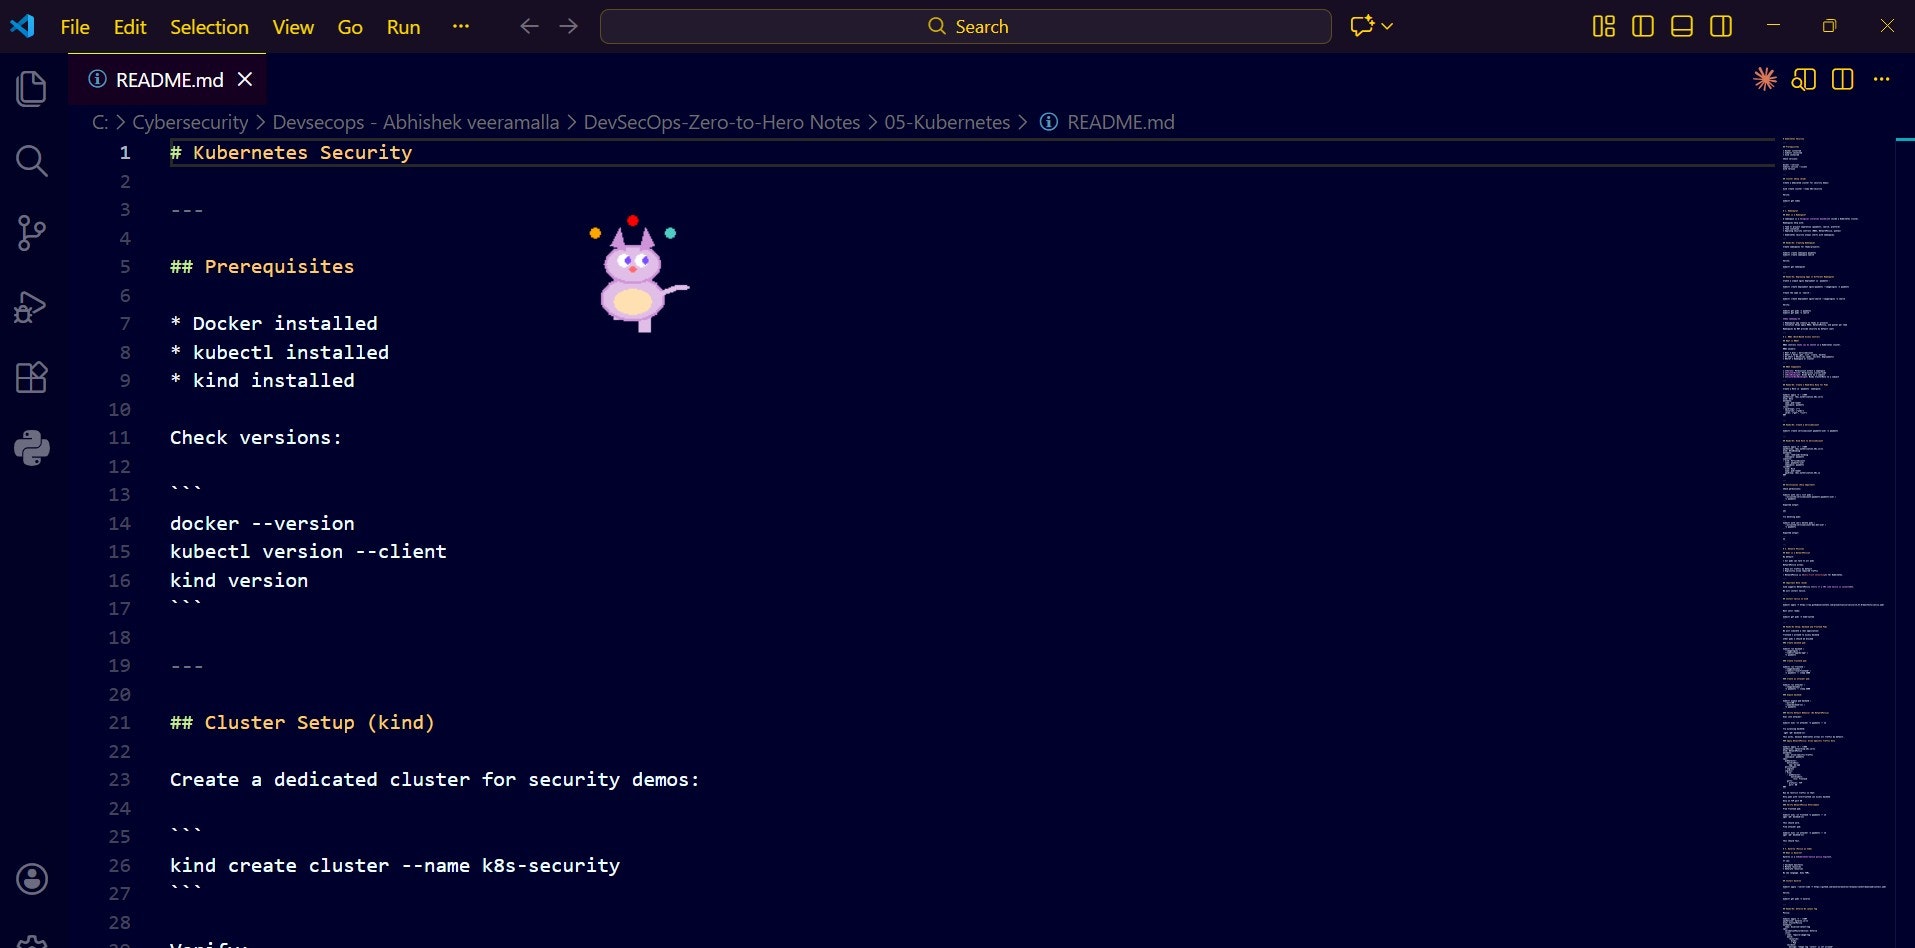Open the Go menu
Screen dimensions: 1915x948
click(x=350, y=27)
